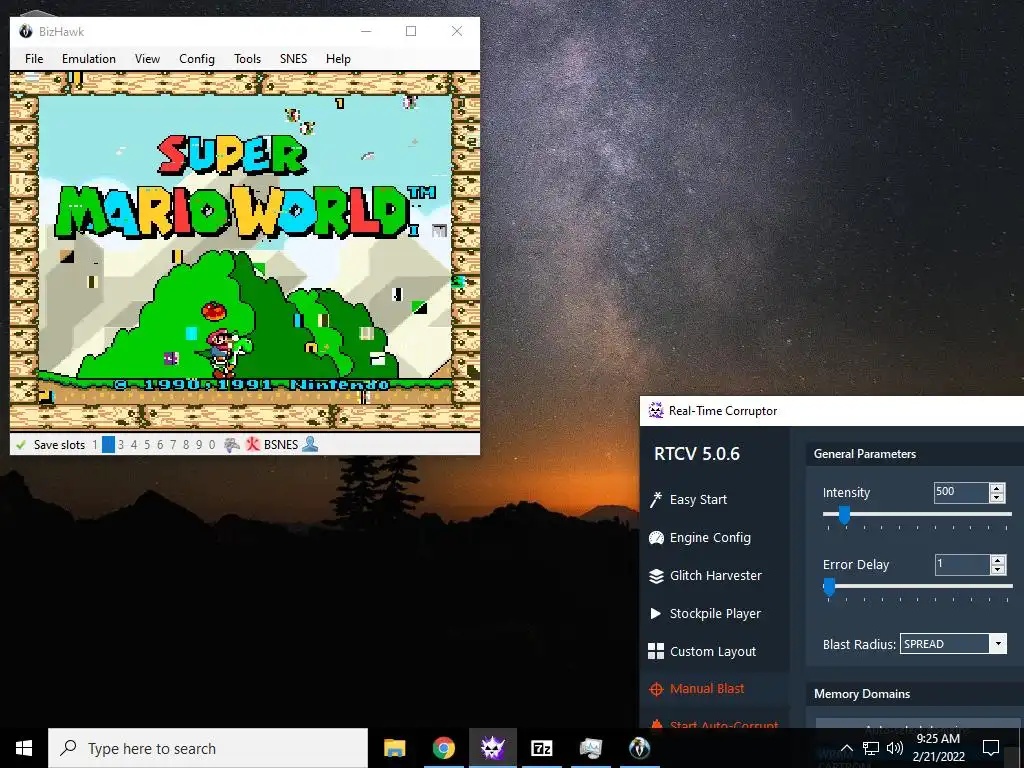Click the Glitch Harvester layers icon

(x=656, y=576)
